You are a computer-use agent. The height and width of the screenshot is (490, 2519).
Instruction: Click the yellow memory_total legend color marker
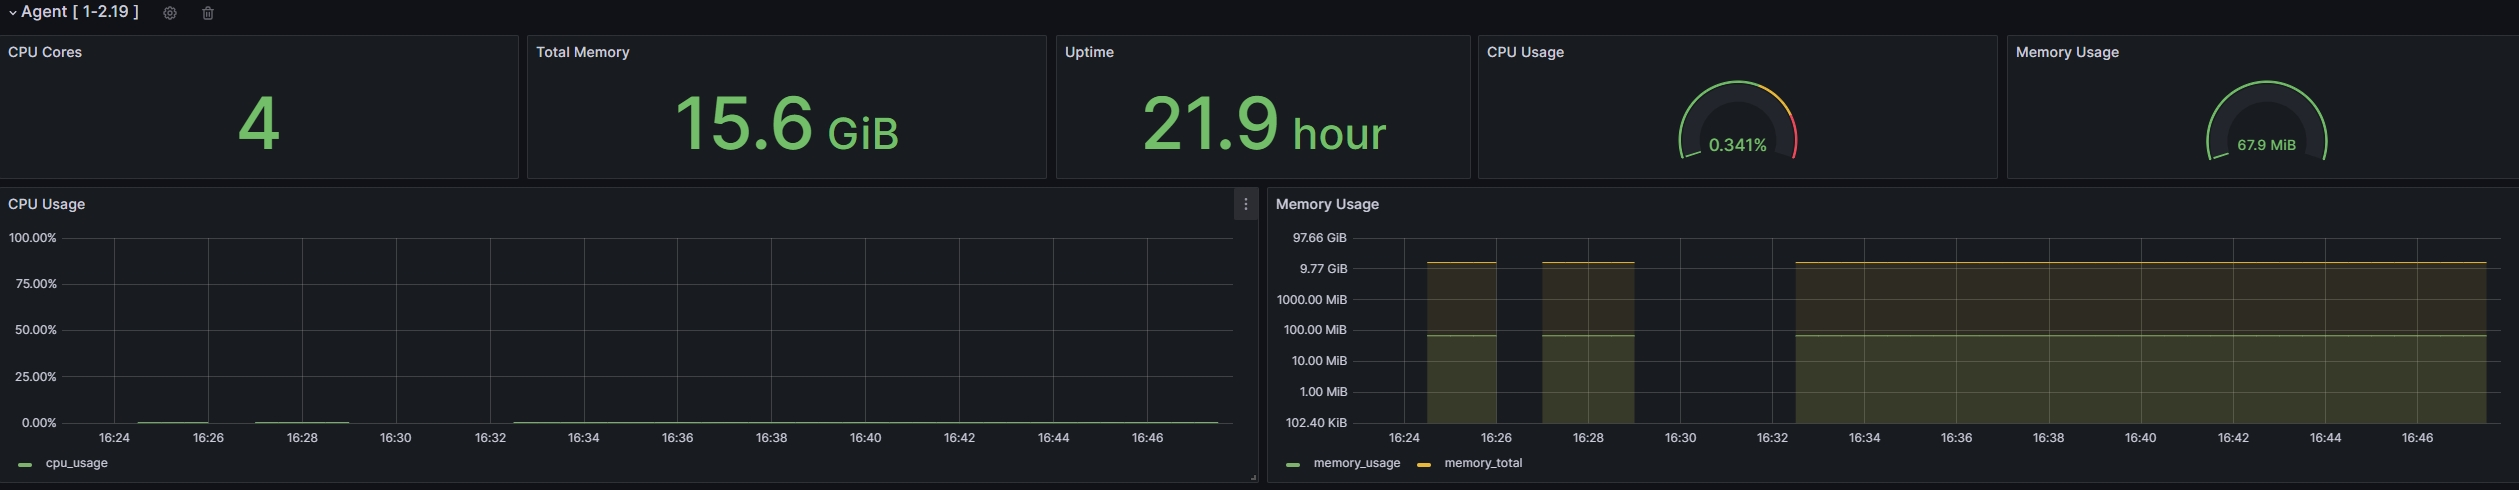coord(1424,464)
